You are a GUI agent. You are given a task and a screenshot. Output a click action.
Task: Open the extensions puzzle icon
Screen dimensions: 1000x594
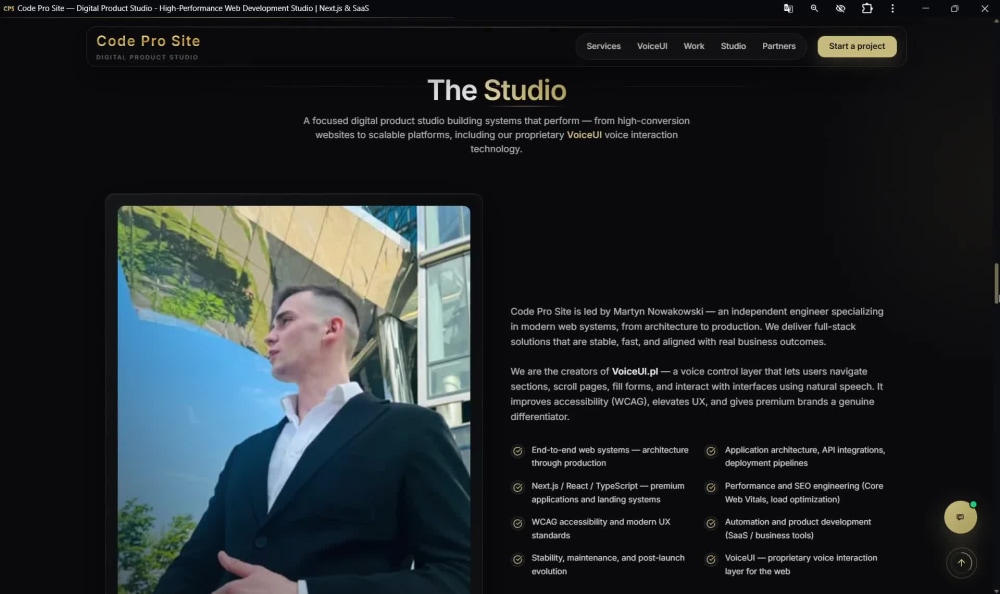867,8
